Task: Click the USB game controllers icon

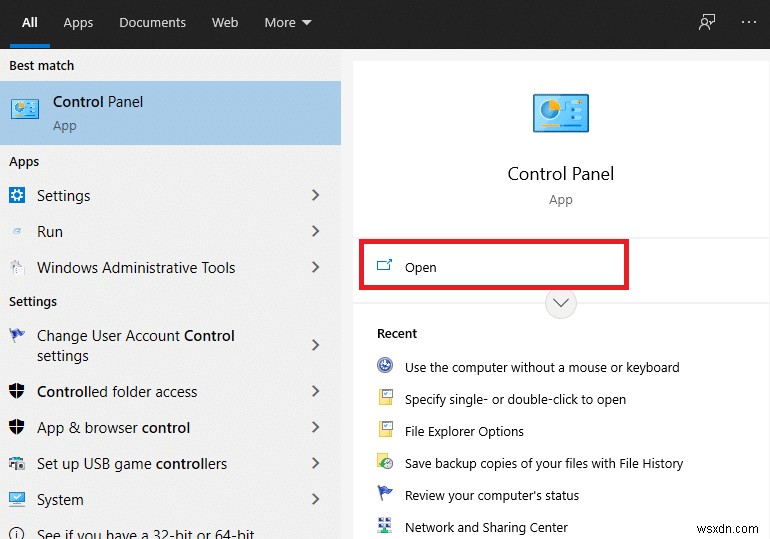Action: [x=17, y=463]
